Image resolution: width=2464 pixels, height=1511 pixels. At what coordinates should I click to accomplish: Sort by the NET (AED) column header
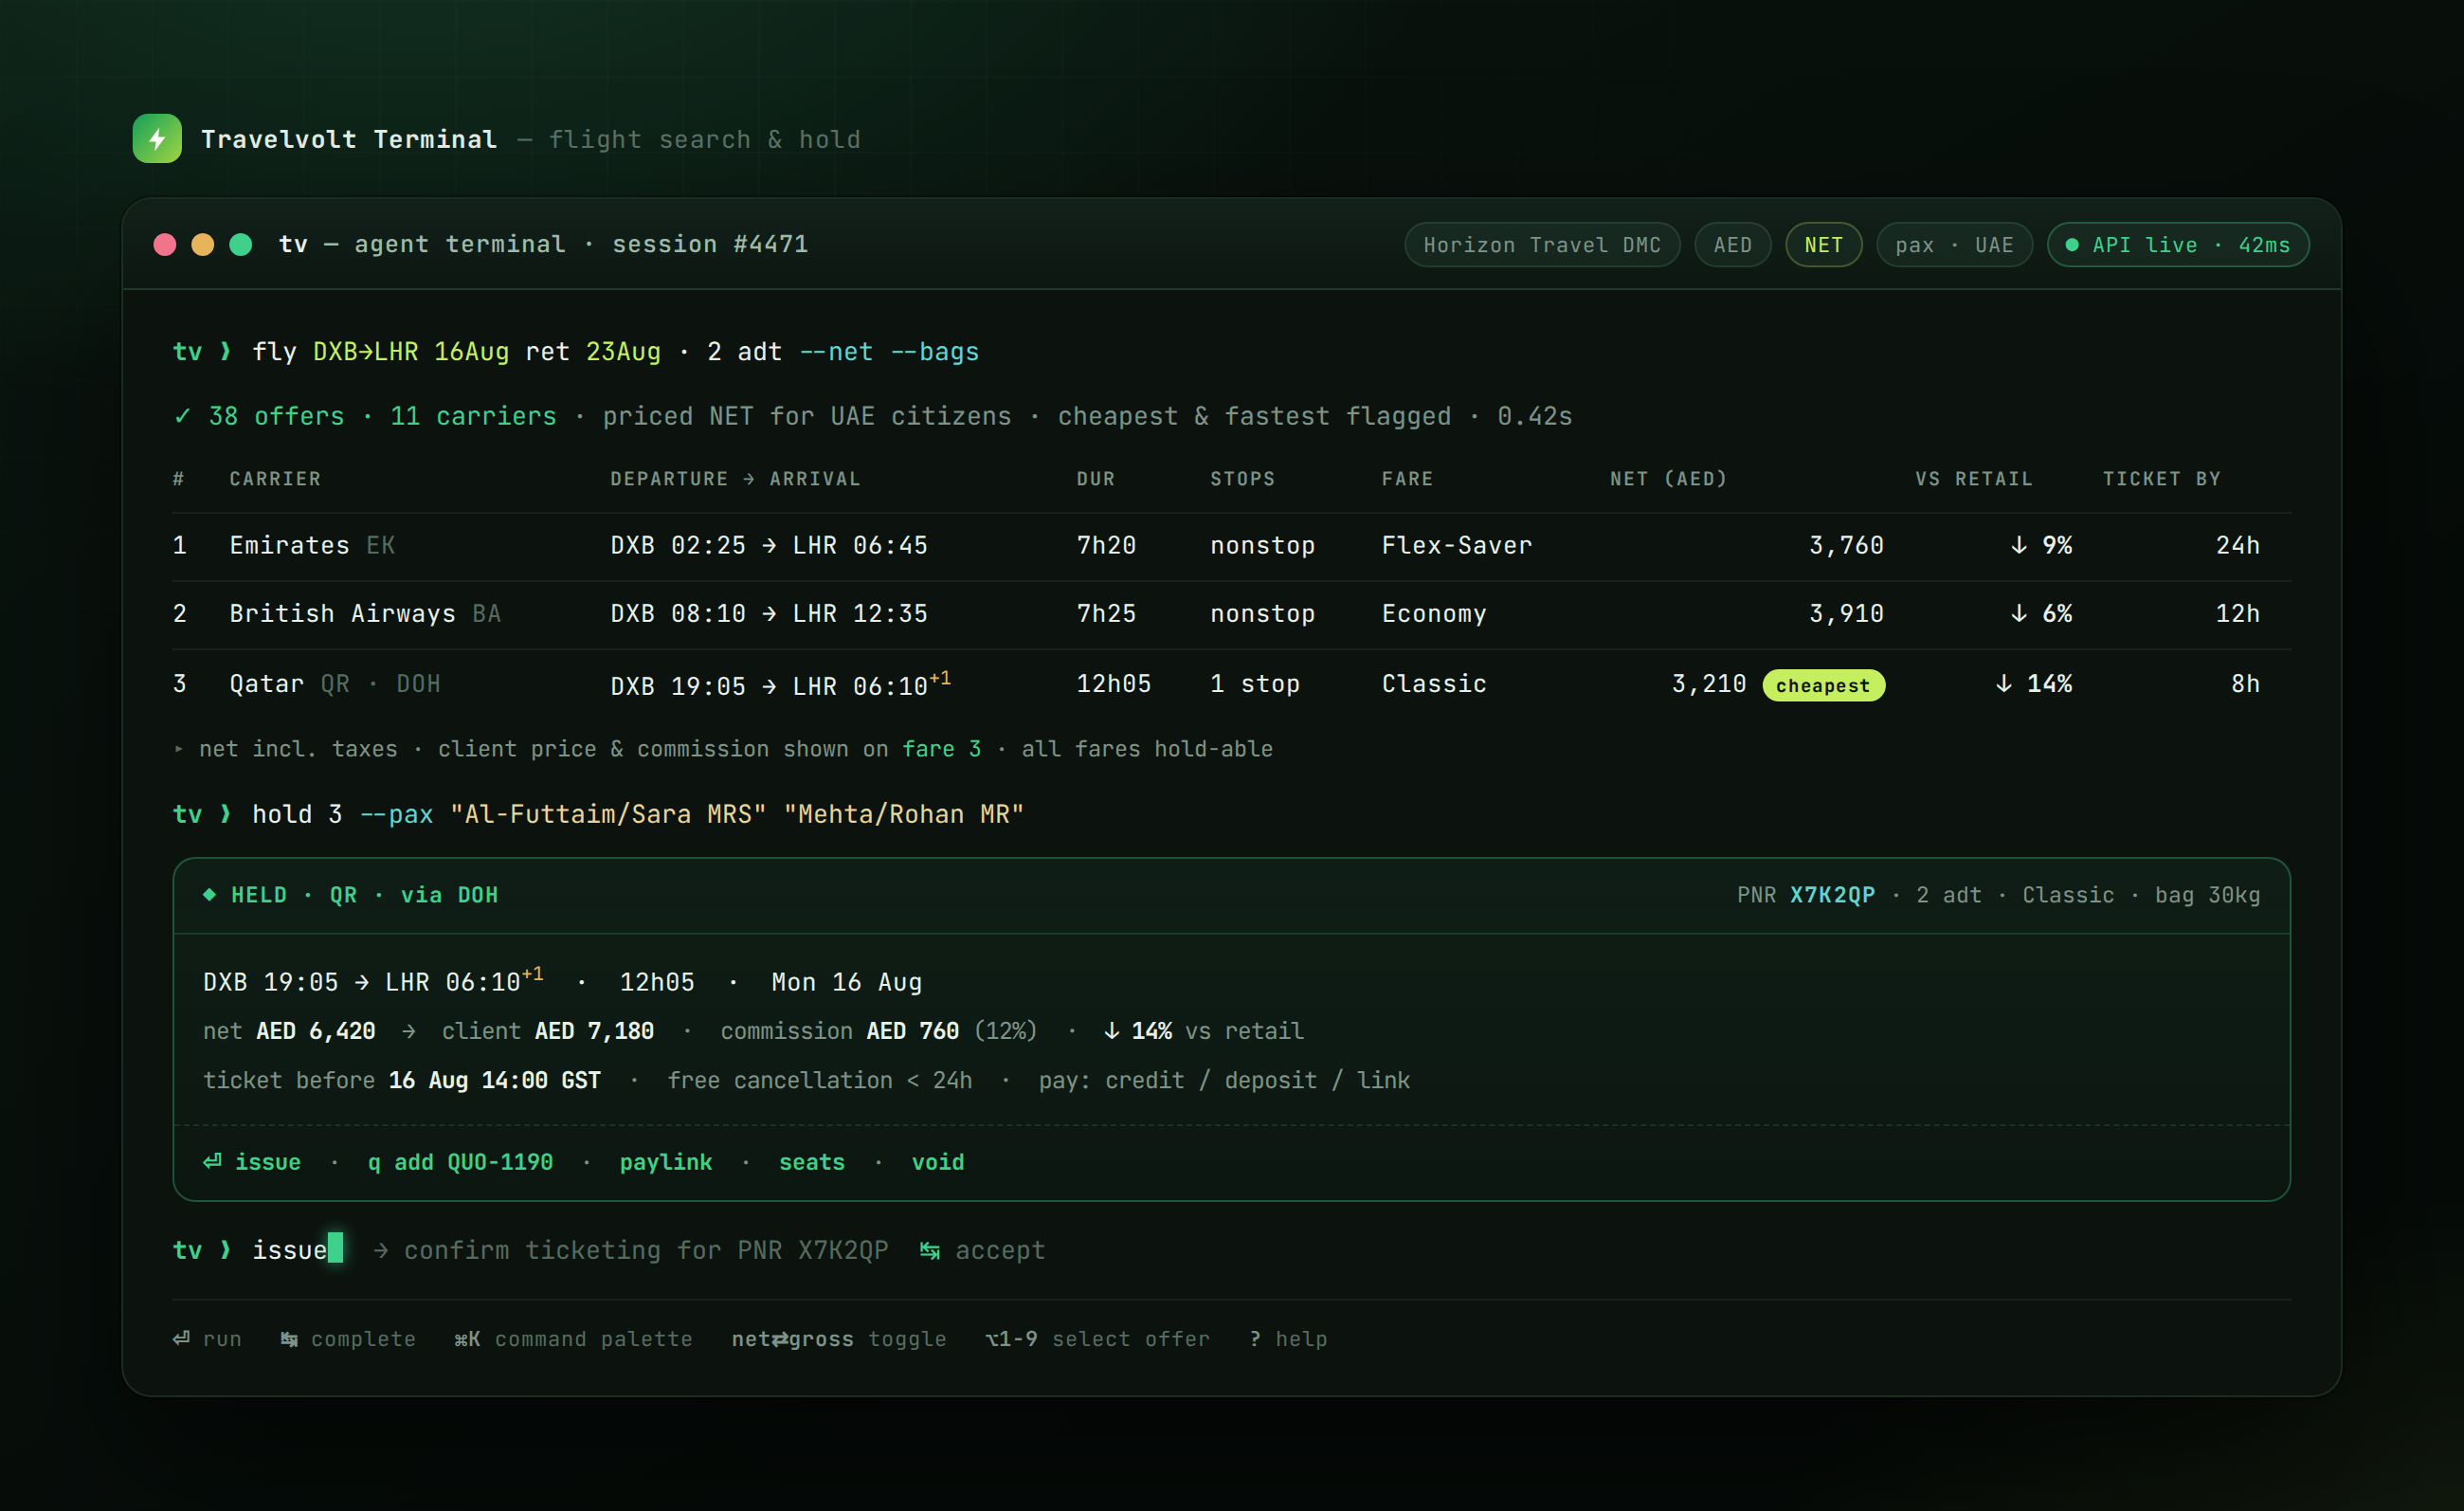(1668, 479)
